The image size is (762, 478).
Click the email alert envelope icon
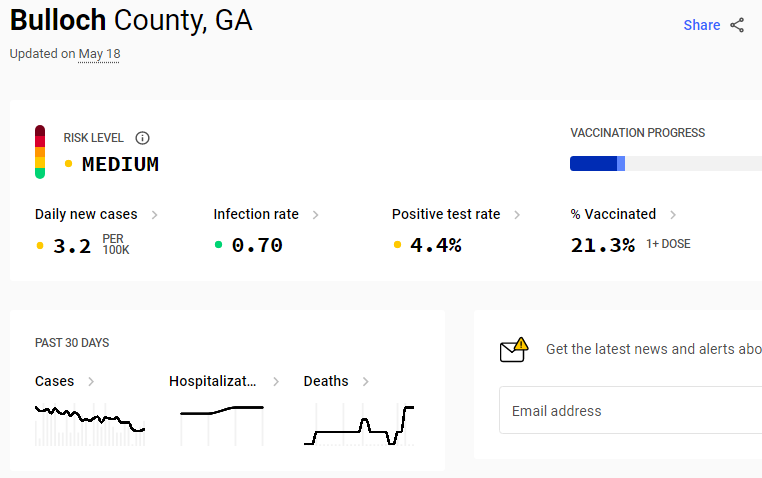click(x=514, y=350)
